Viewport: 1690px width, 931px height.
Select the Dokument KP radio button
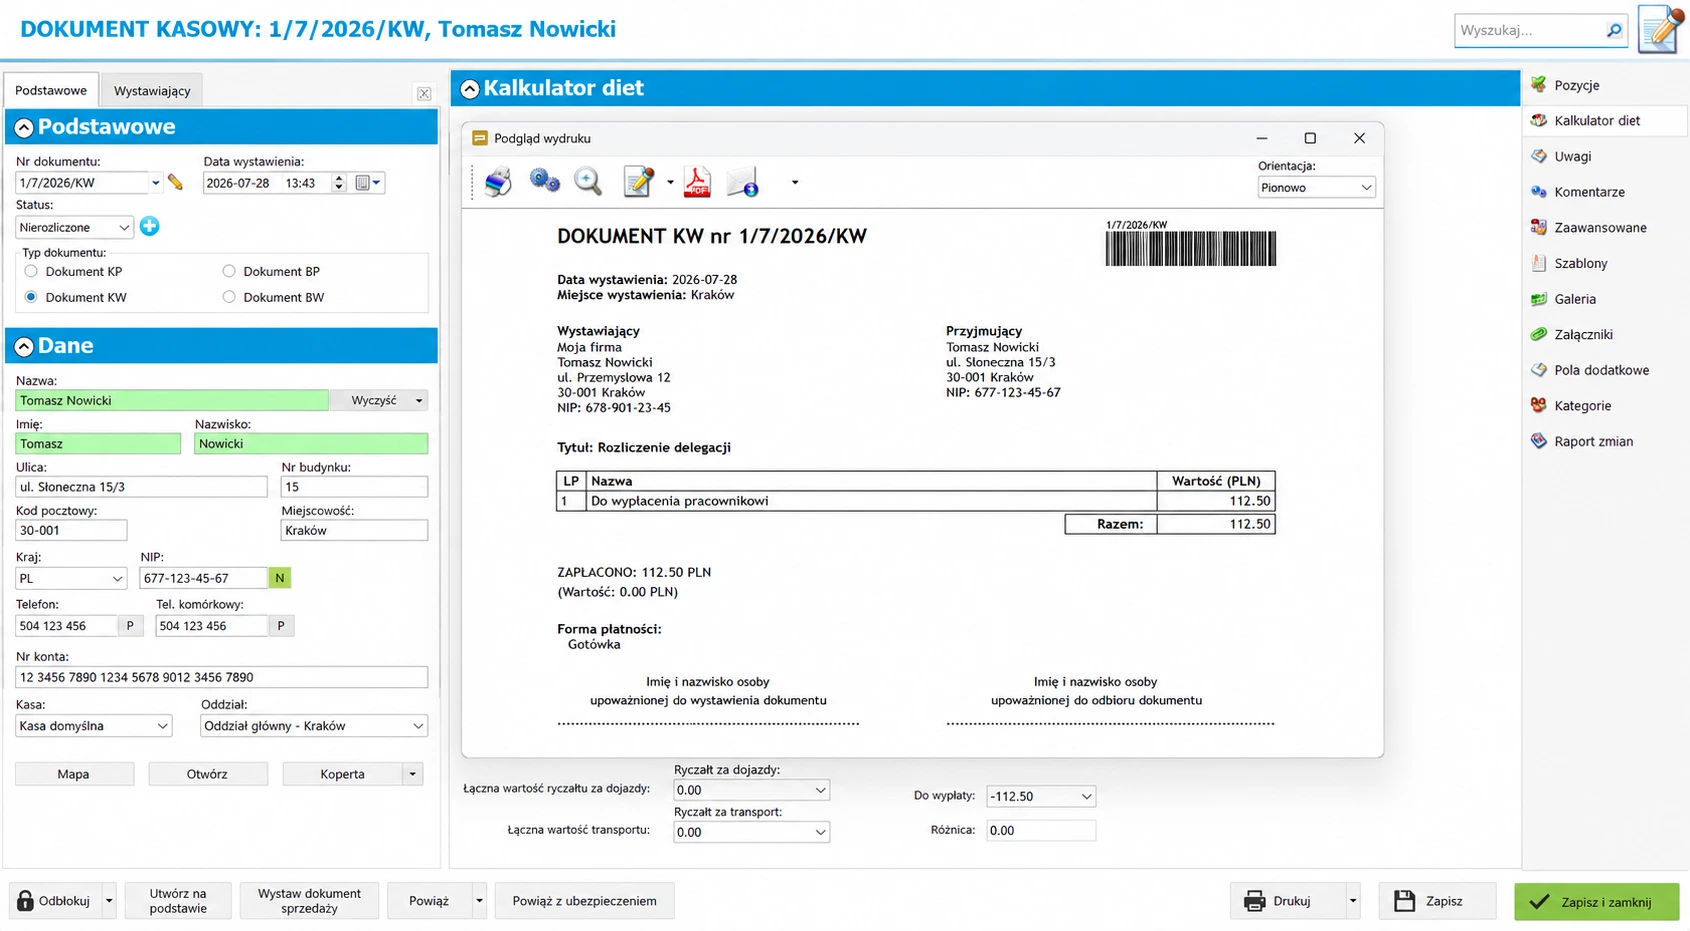[x=31, y=271]
